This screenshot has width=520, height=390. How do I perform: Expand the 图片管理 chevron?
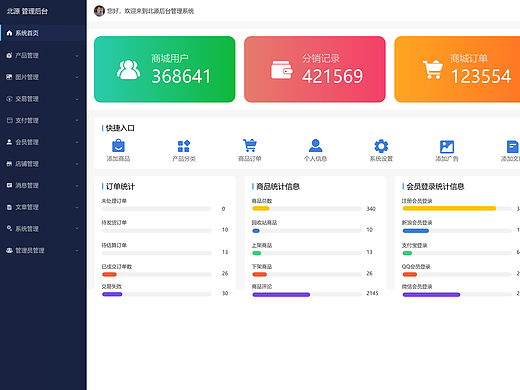77,77
